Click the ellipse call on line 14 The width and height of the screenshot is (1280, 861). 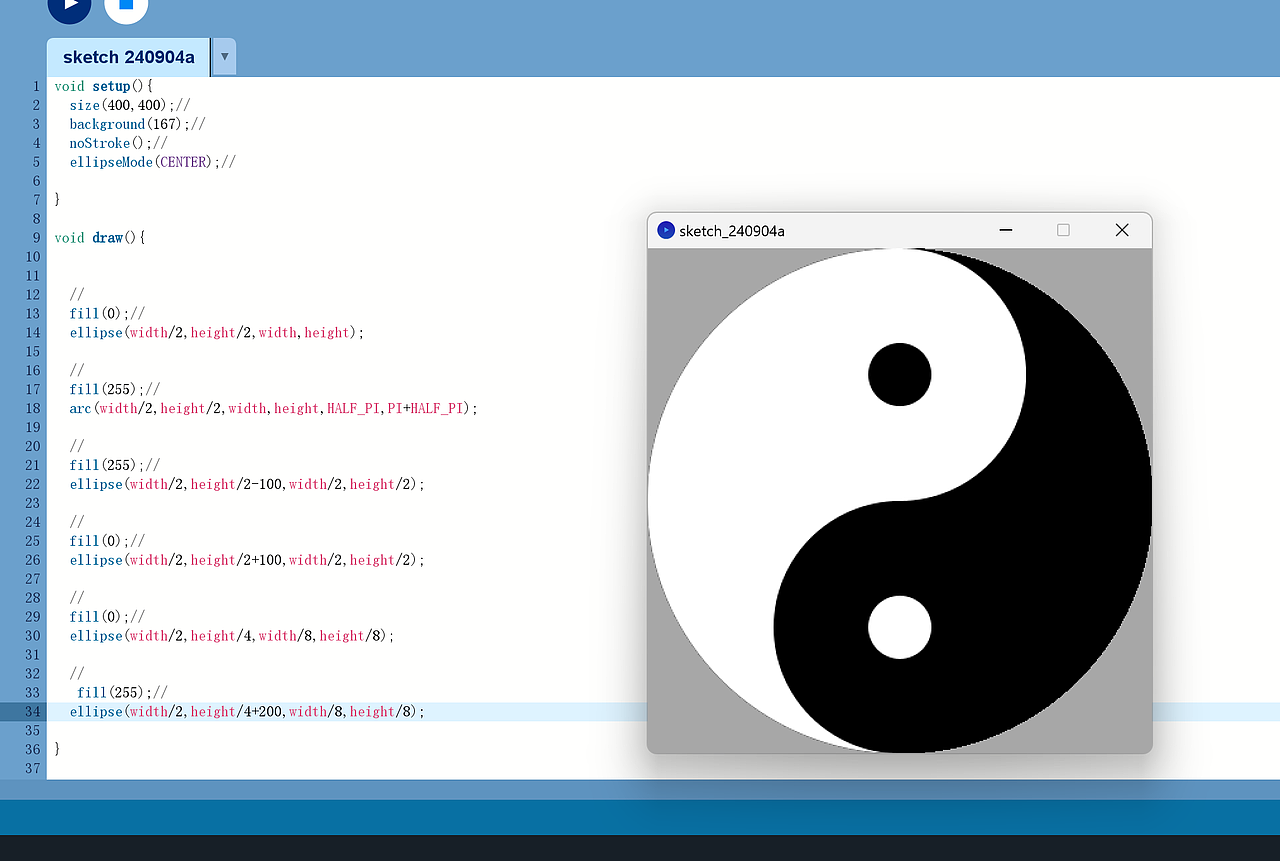[x=216, y=333]
